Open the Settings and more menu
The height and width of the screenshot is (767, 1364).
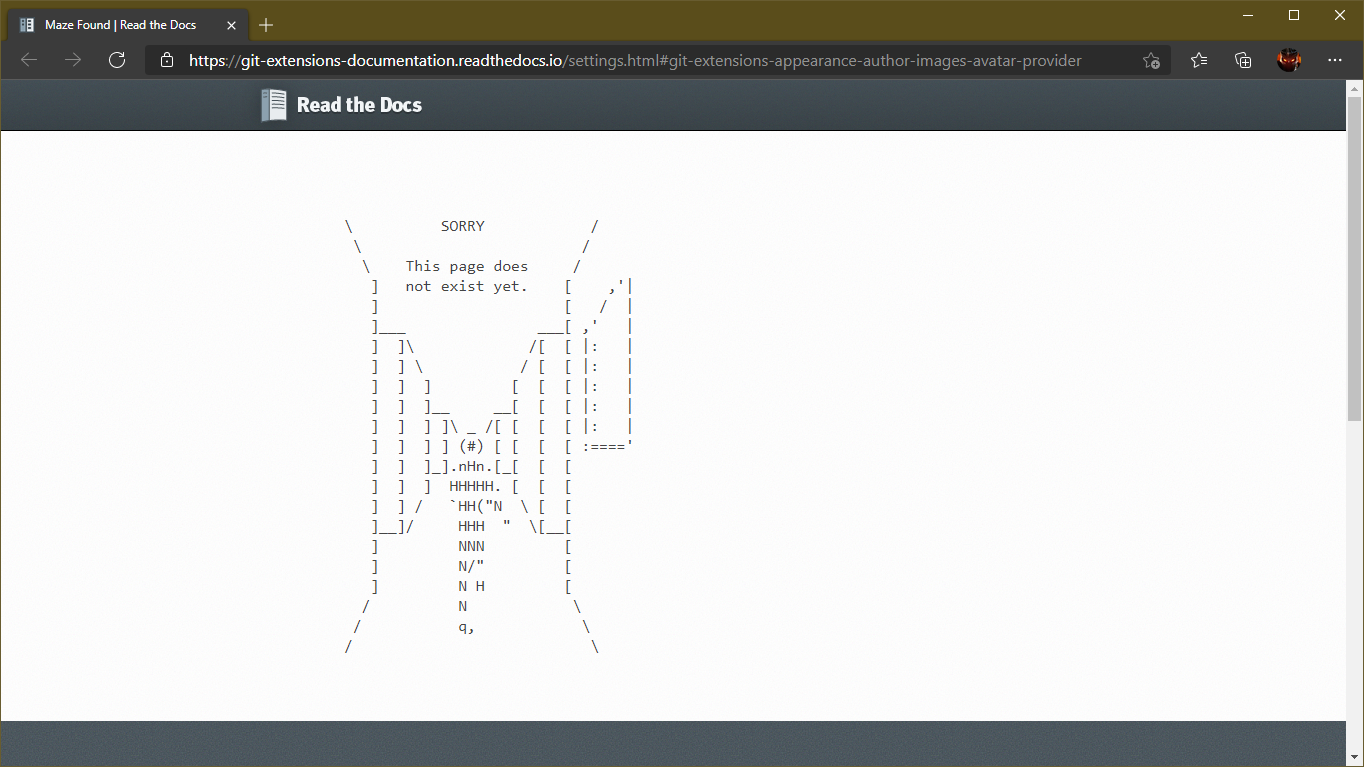1335,60
